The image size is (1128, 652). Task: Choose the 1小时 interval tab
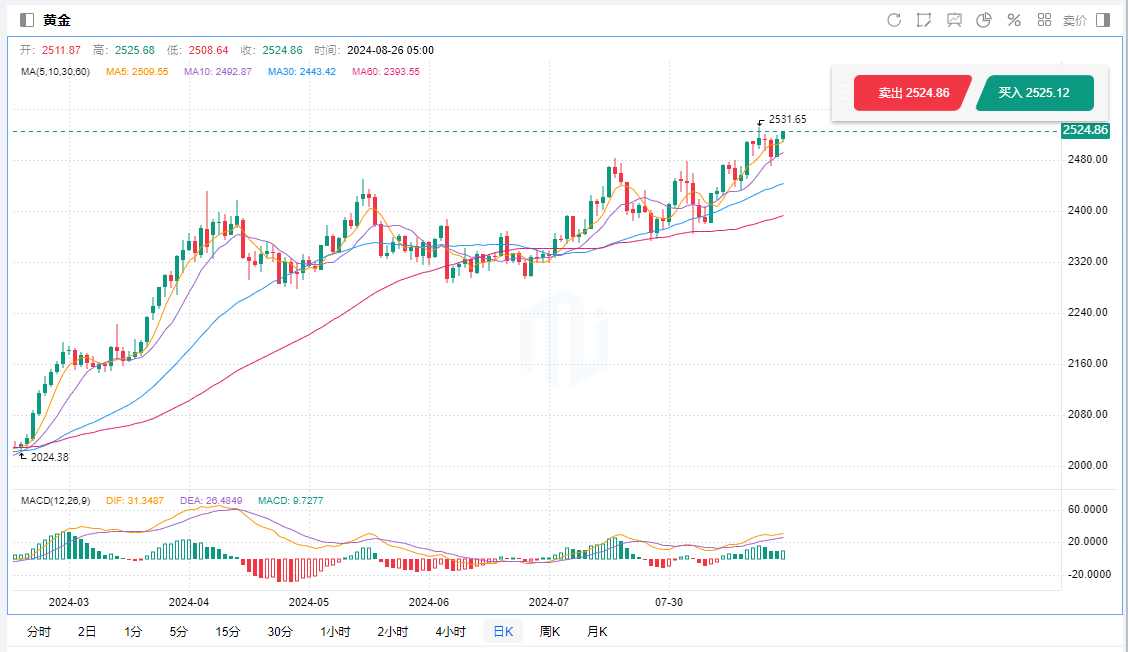pyautogui.click(x=335, y=631)
